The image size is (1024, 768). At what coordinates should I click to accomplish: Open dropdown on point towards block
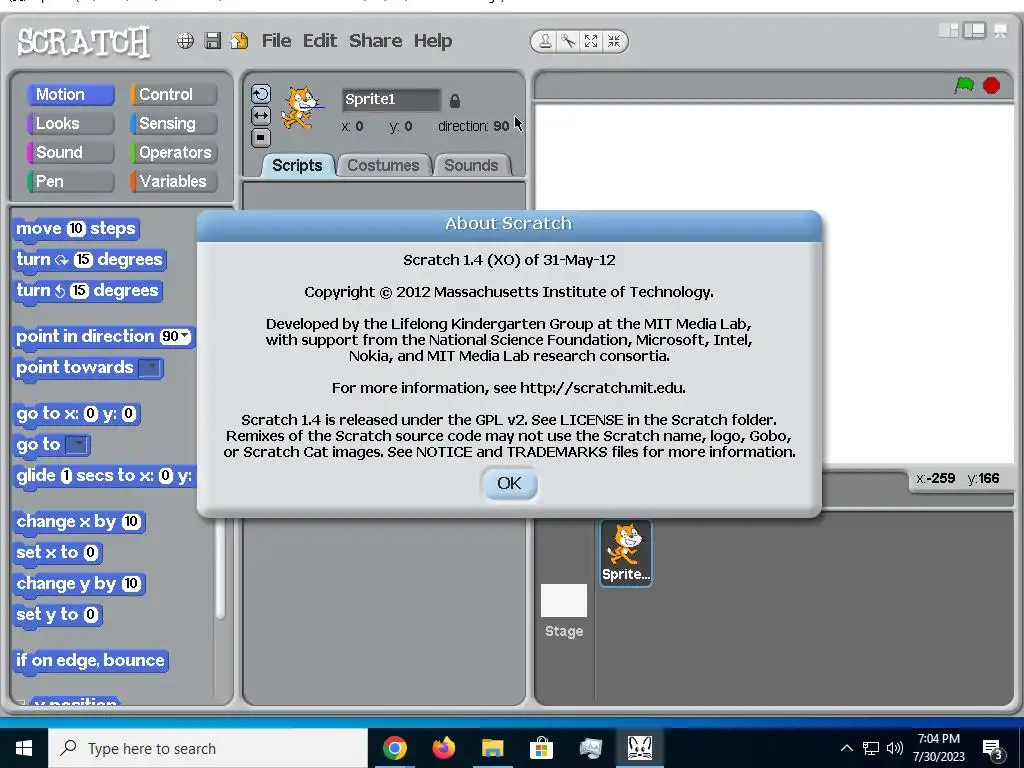150,368
